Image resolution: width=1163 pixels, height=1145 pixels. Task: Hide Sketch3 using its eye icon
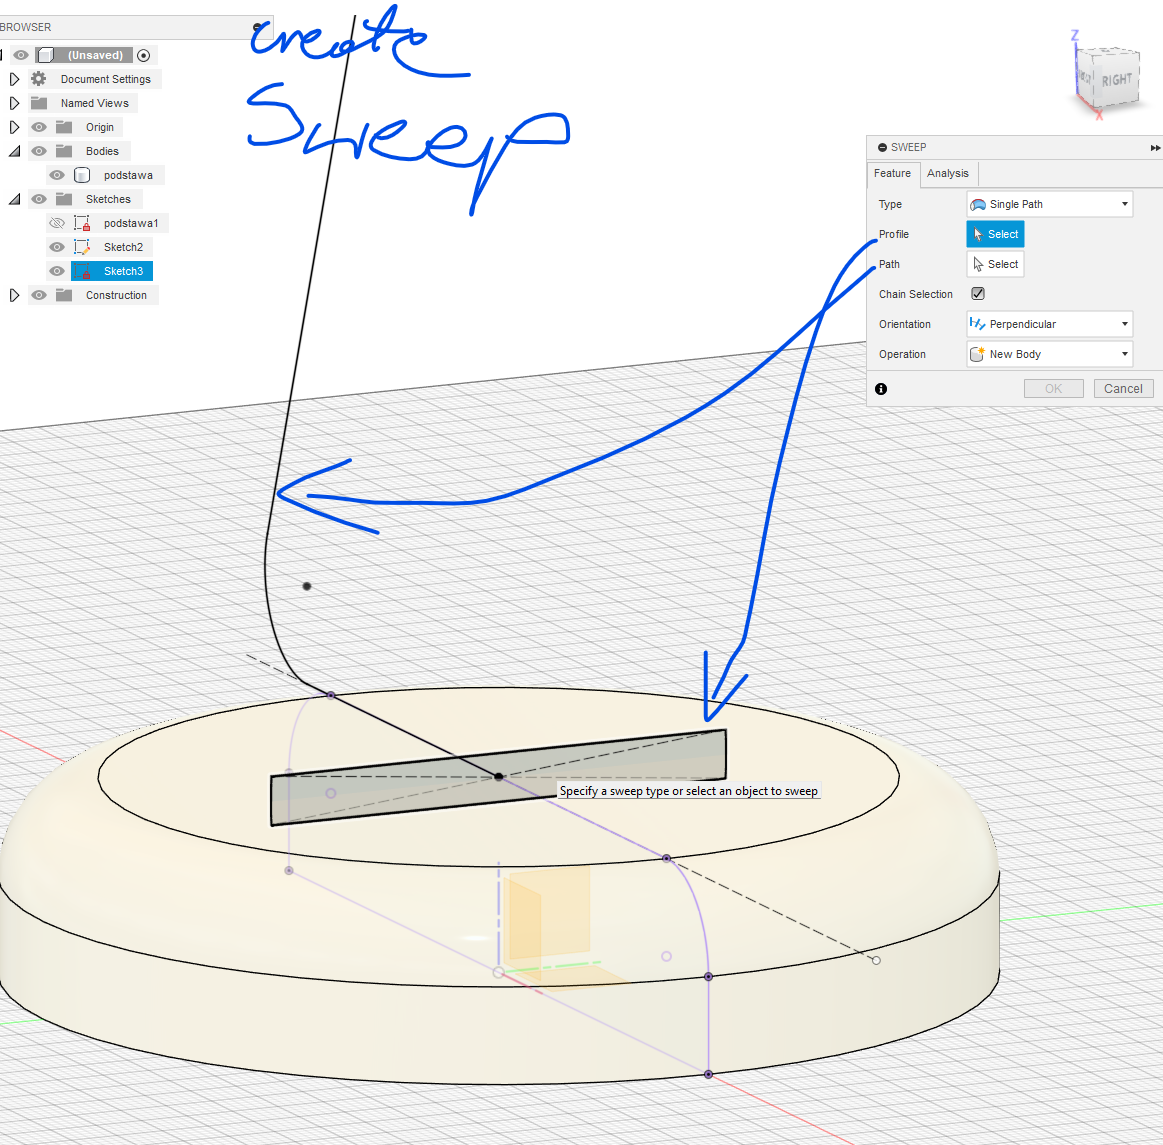57,271
